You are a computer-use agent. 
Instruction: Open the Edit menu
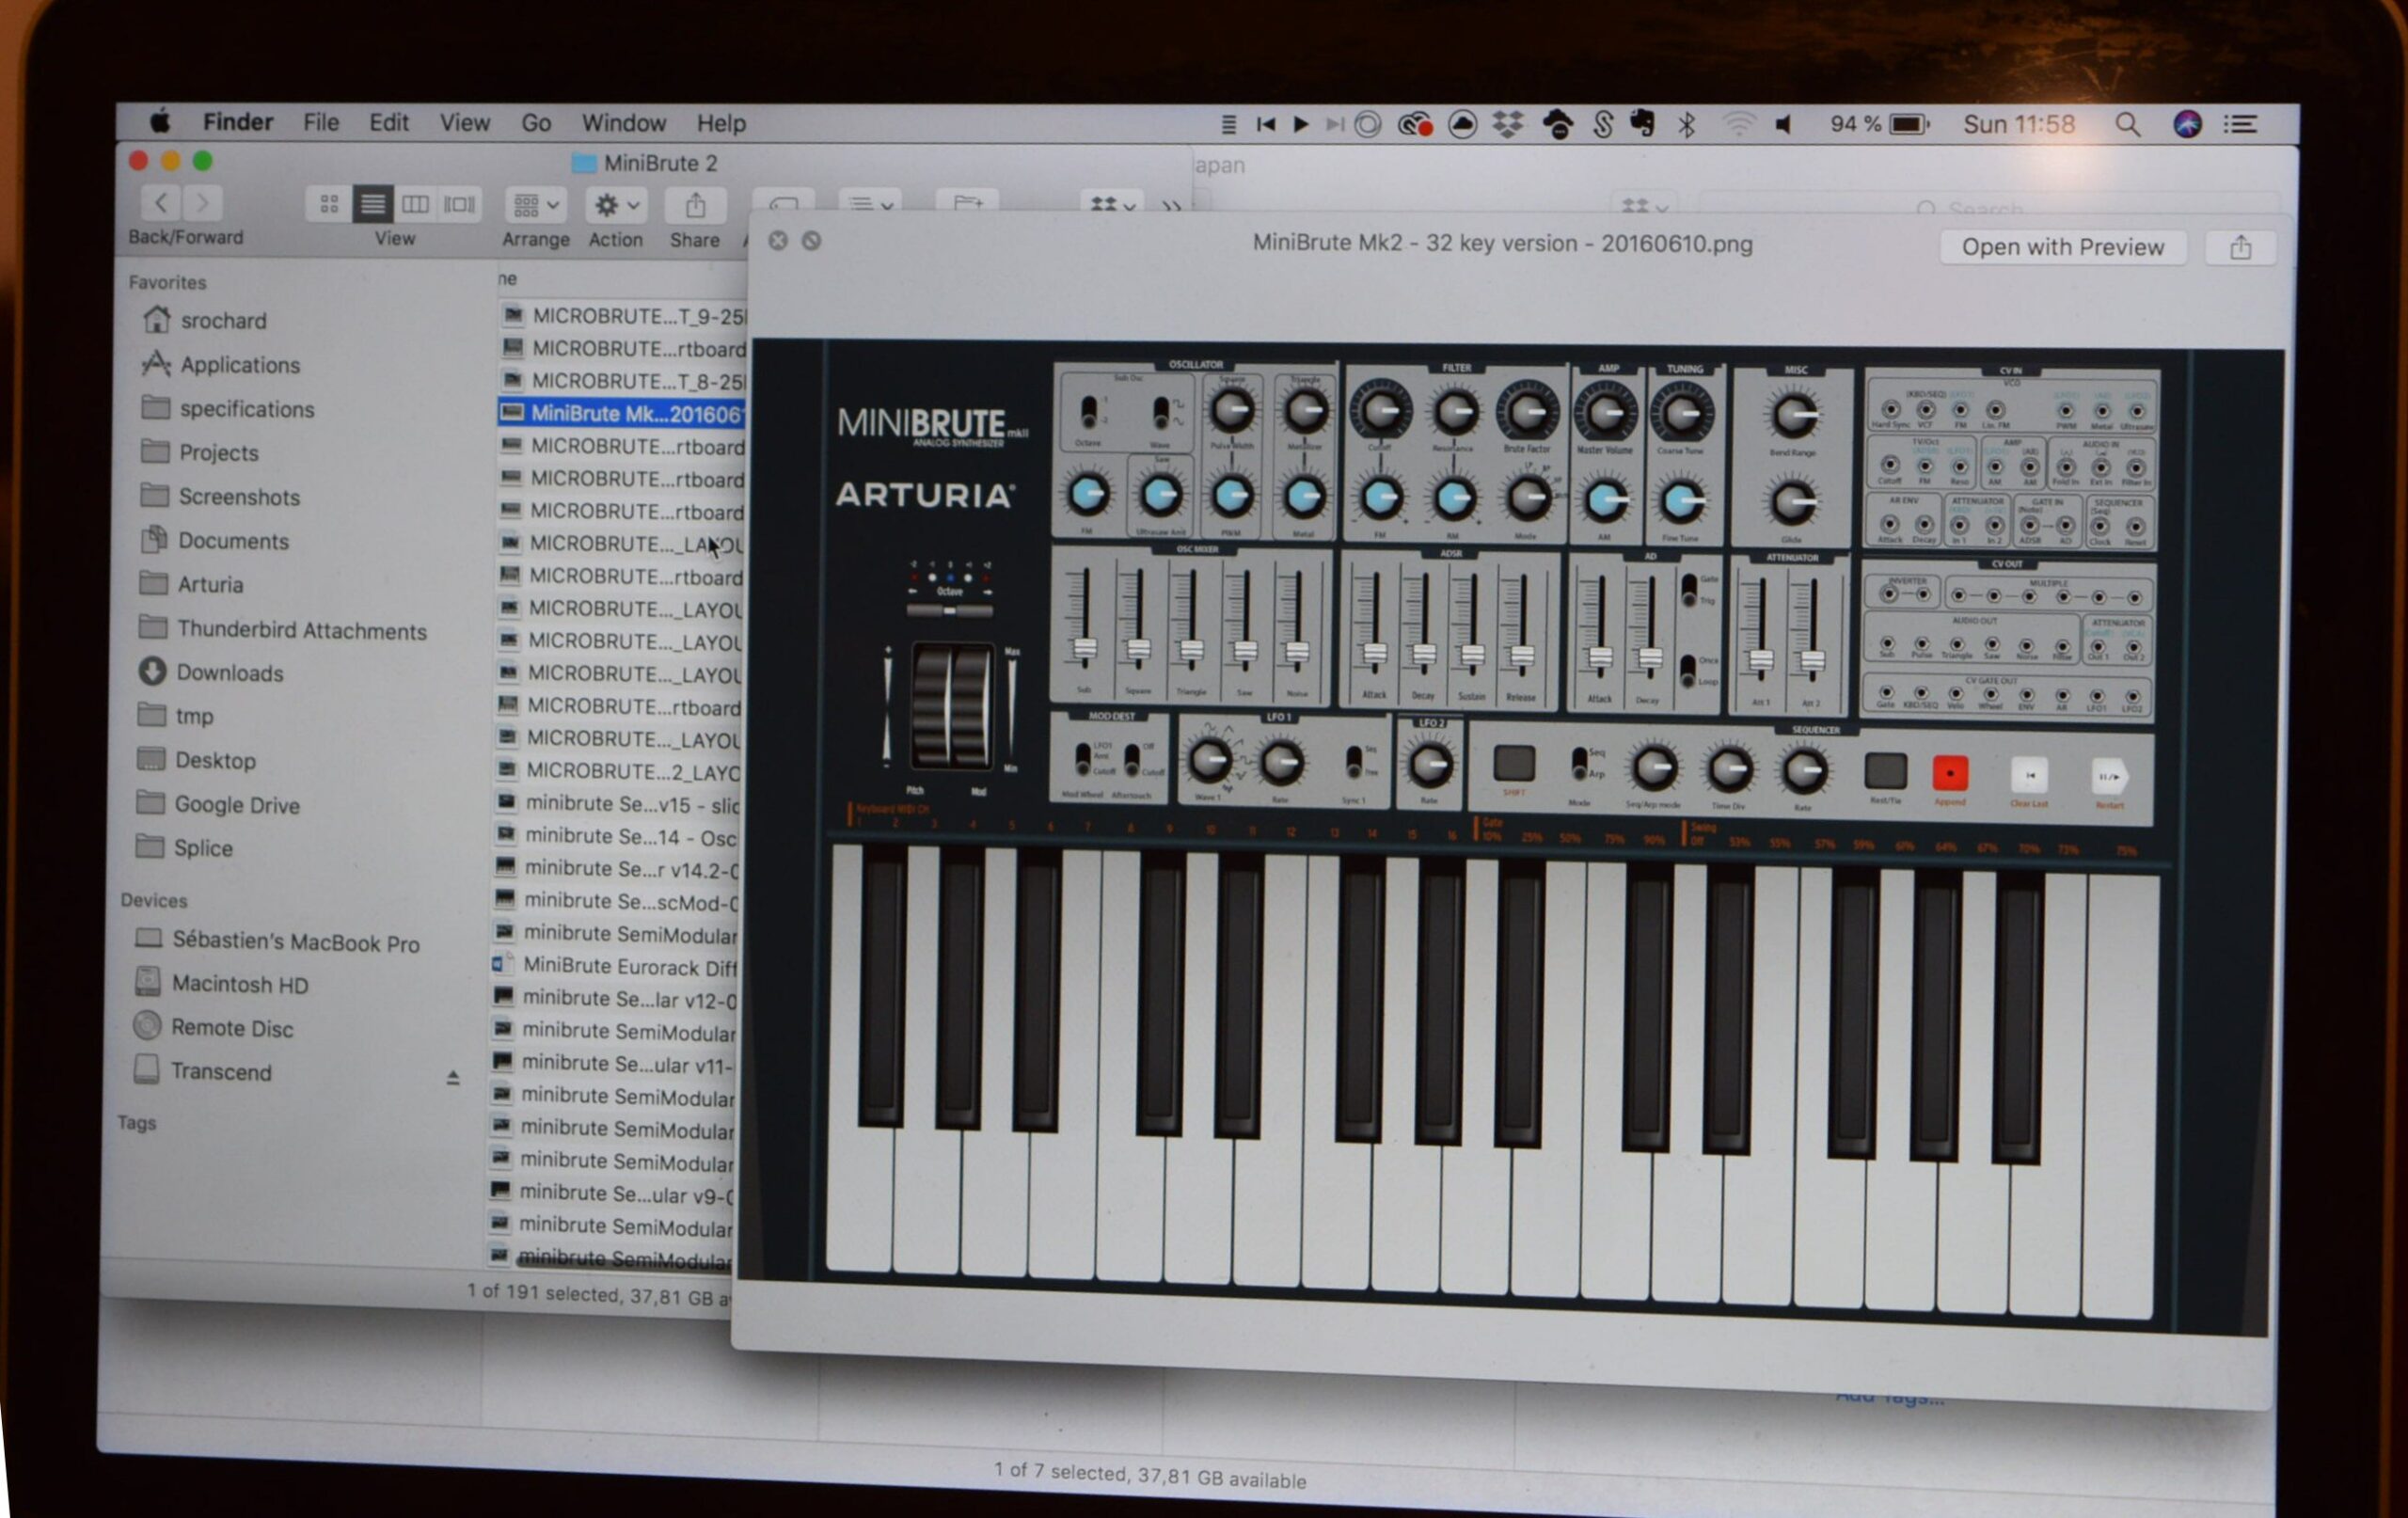(389, 122)
